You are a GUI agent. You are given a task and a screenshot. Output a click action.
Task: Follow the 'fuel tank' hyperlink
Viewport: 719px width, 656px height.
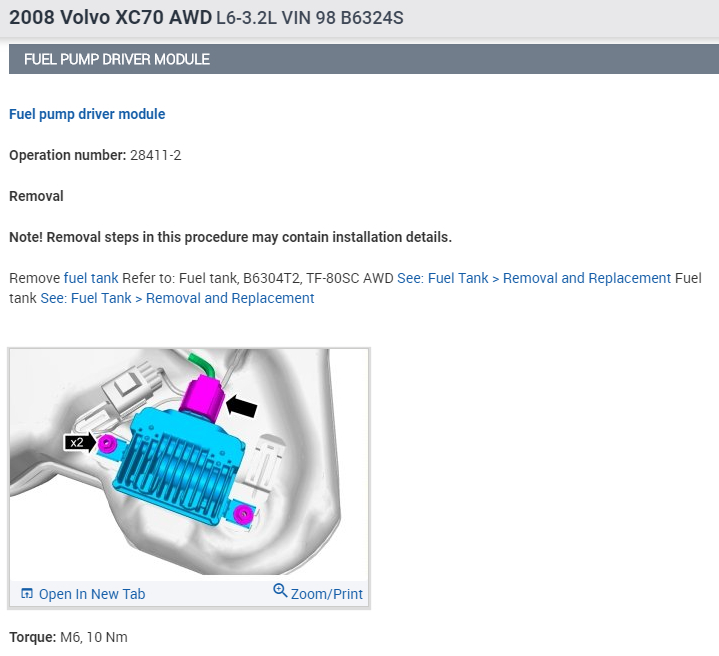pos(91,278)
